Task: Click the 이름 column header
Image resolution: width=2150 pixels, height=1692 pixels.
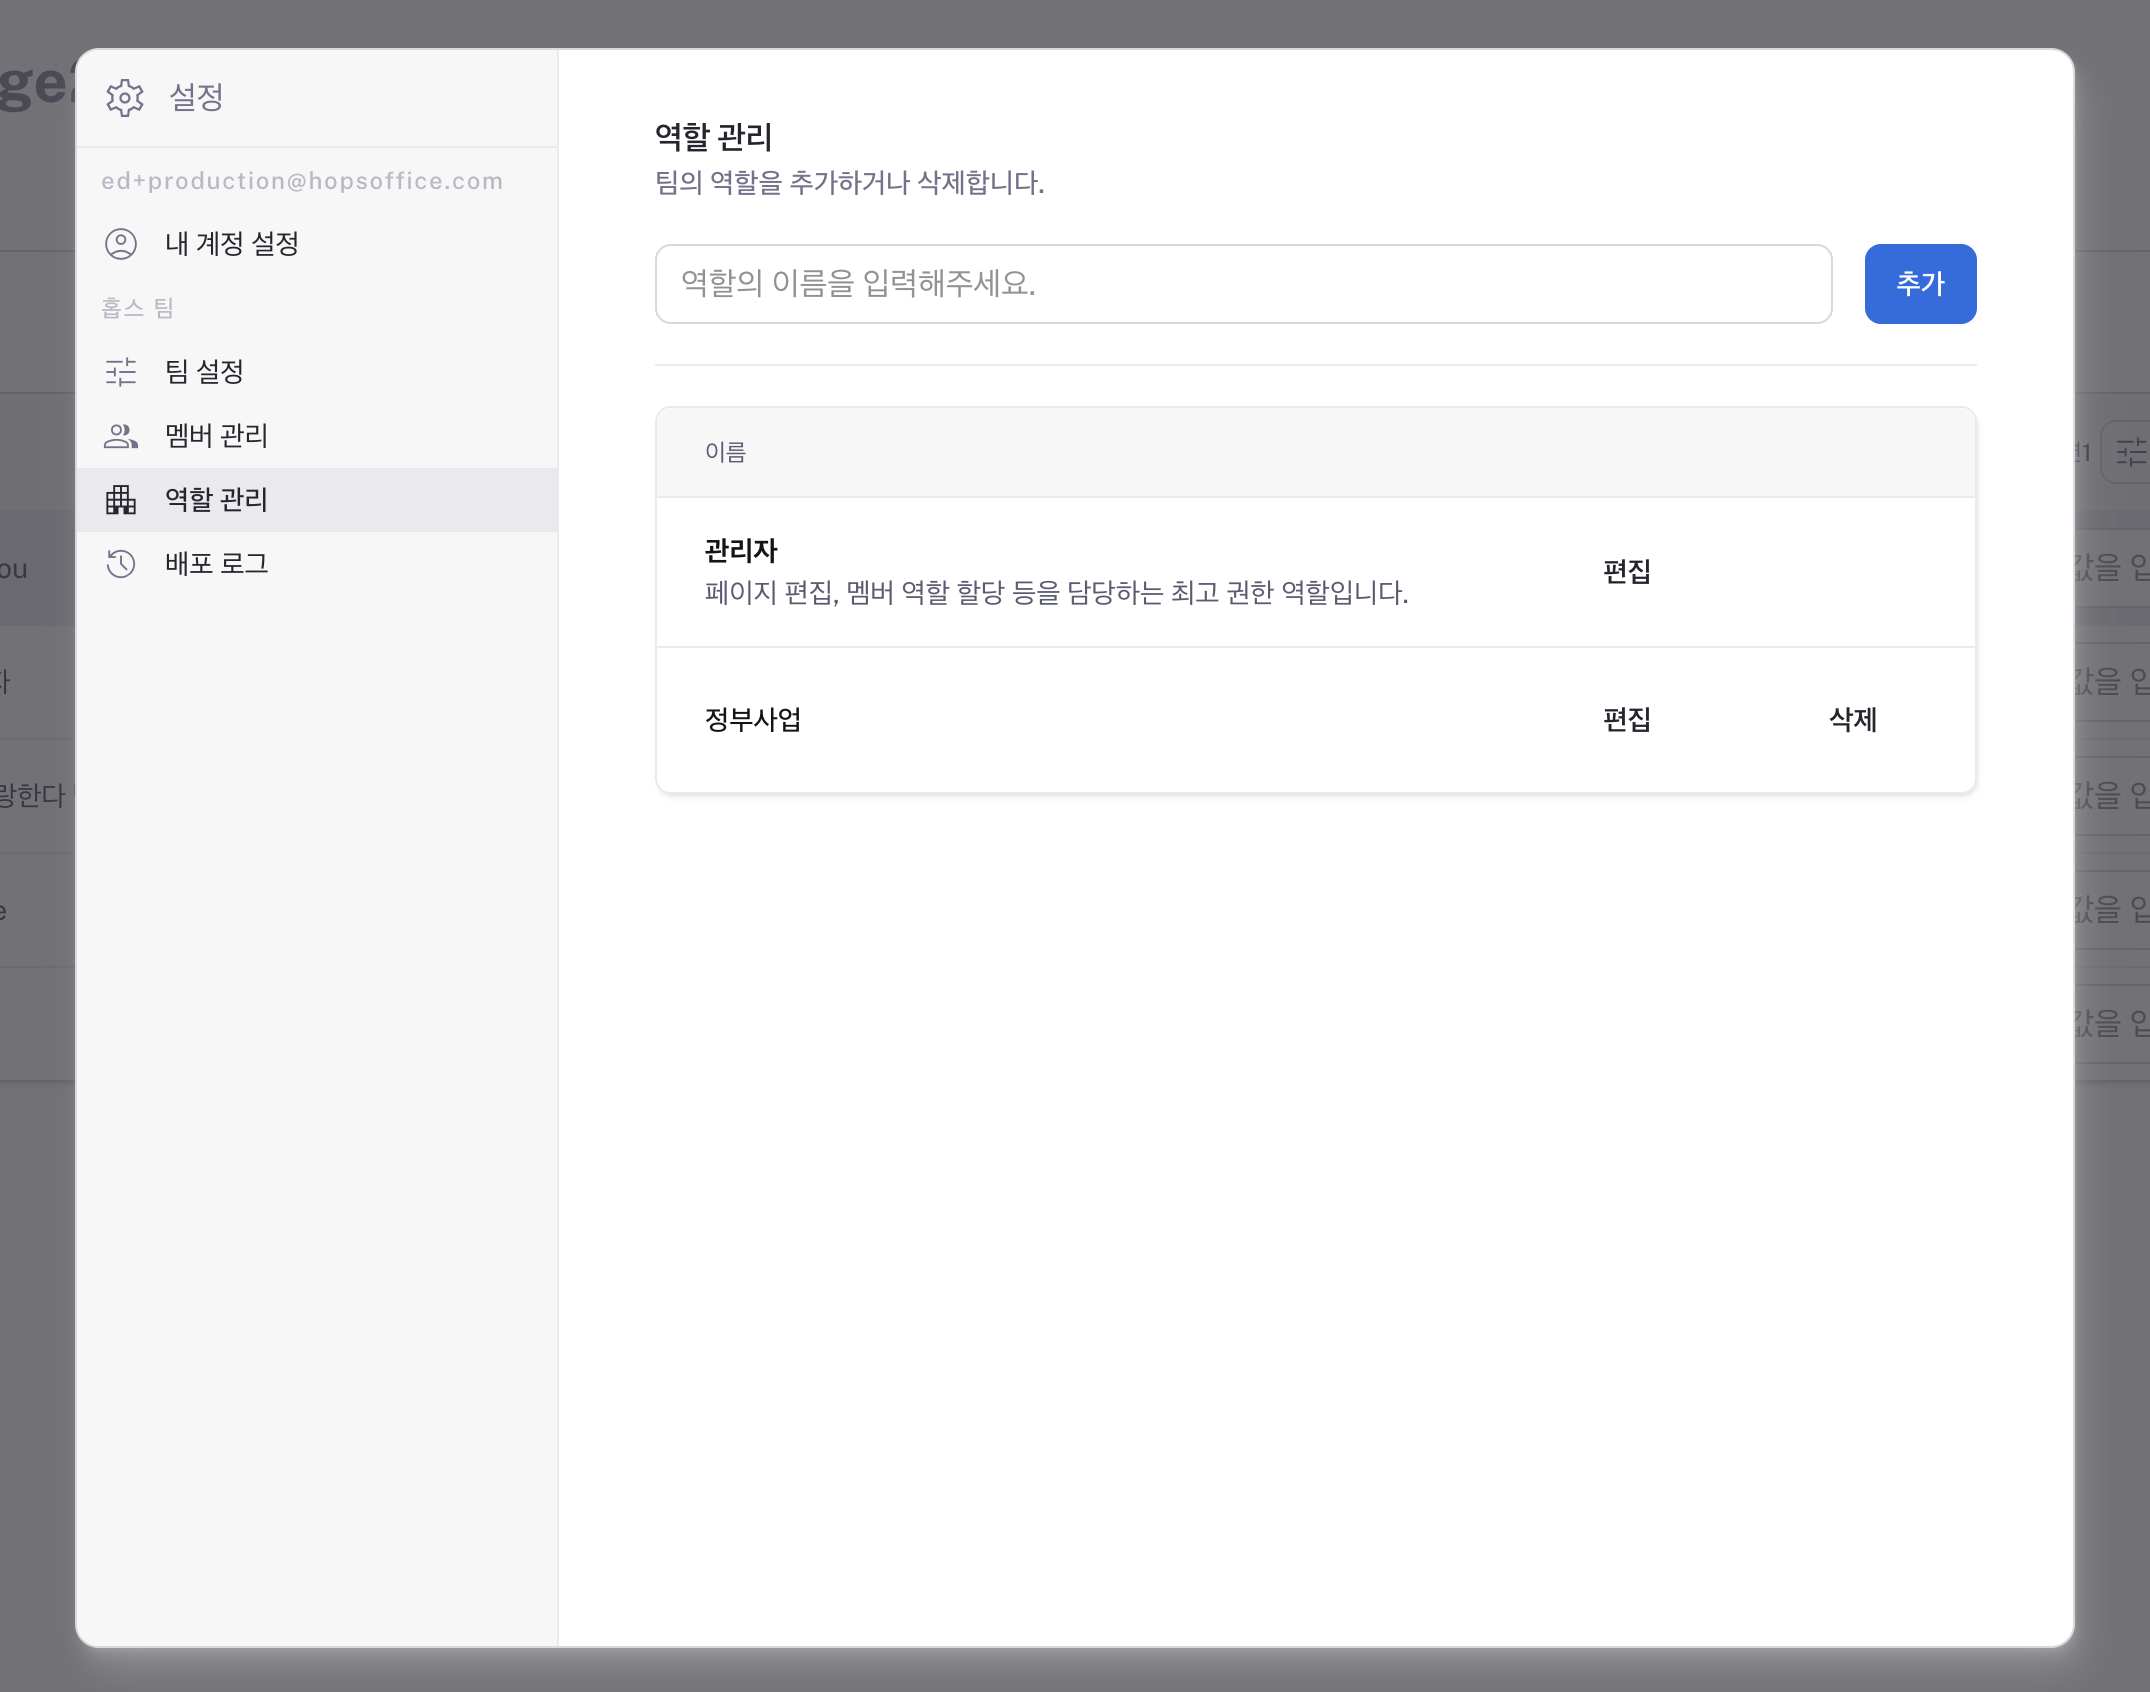Action: click(726, 452)
